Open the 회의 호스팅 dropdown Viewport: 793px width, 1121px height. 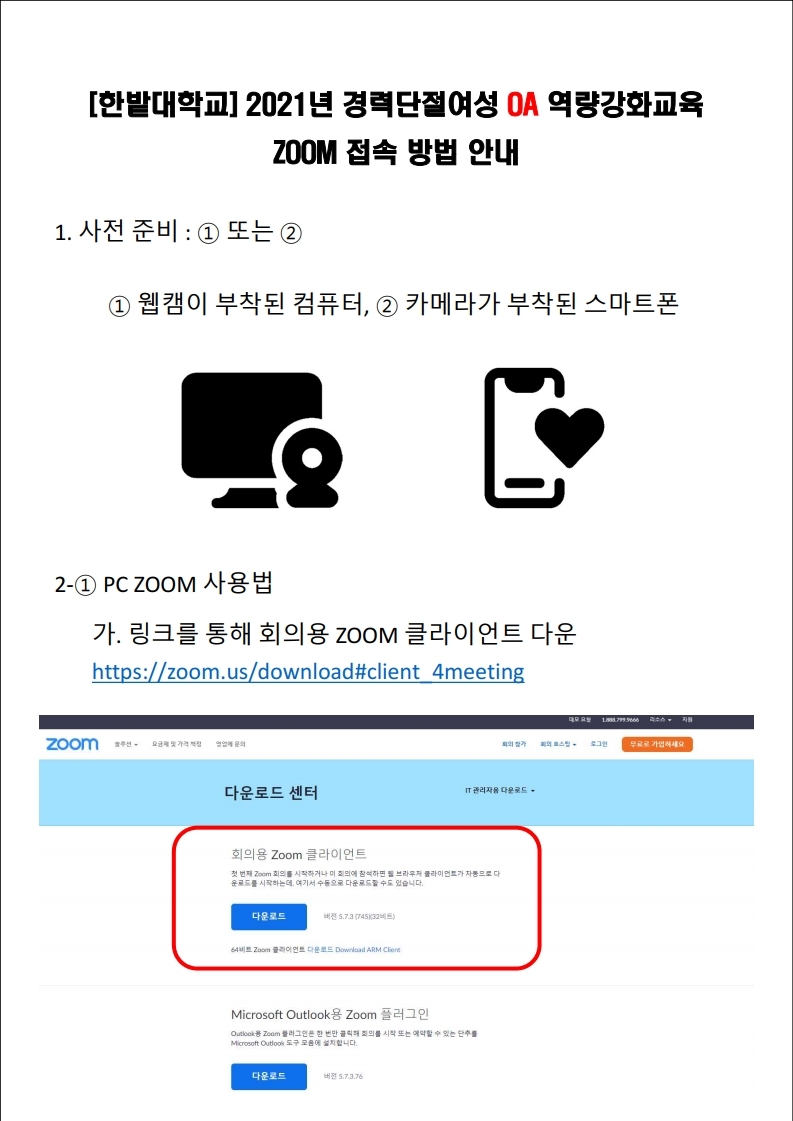coord(558,744)
